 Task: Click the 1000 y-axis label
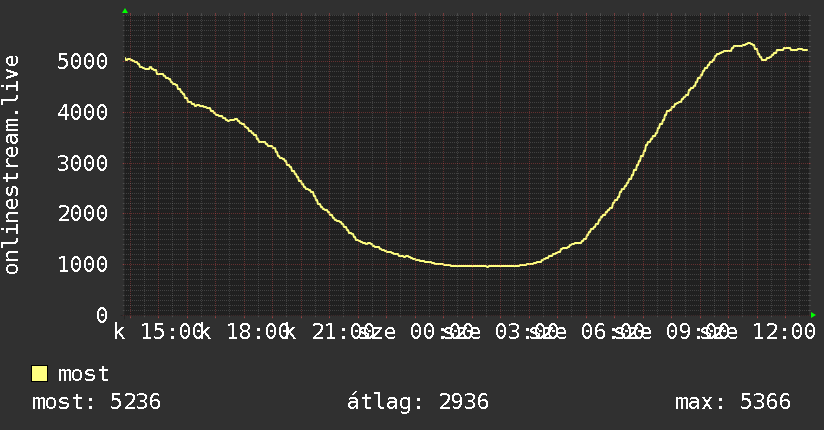83,264
